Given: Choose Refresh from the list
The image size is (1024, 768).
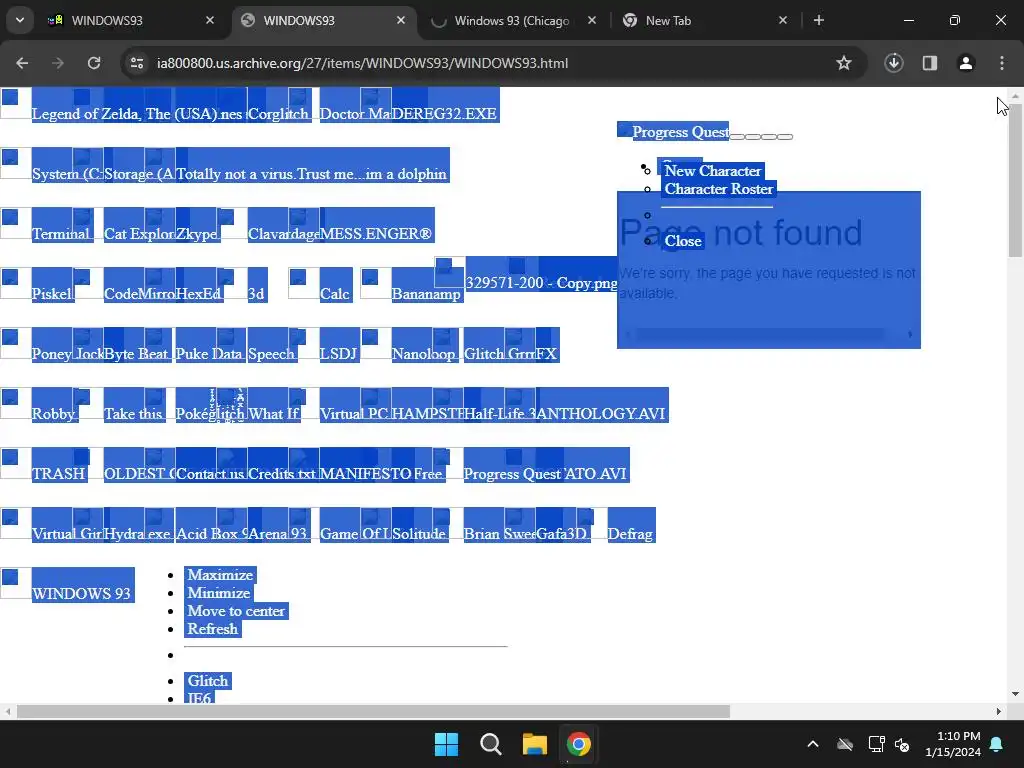Looking at the screenshot, I should [213, 629].
